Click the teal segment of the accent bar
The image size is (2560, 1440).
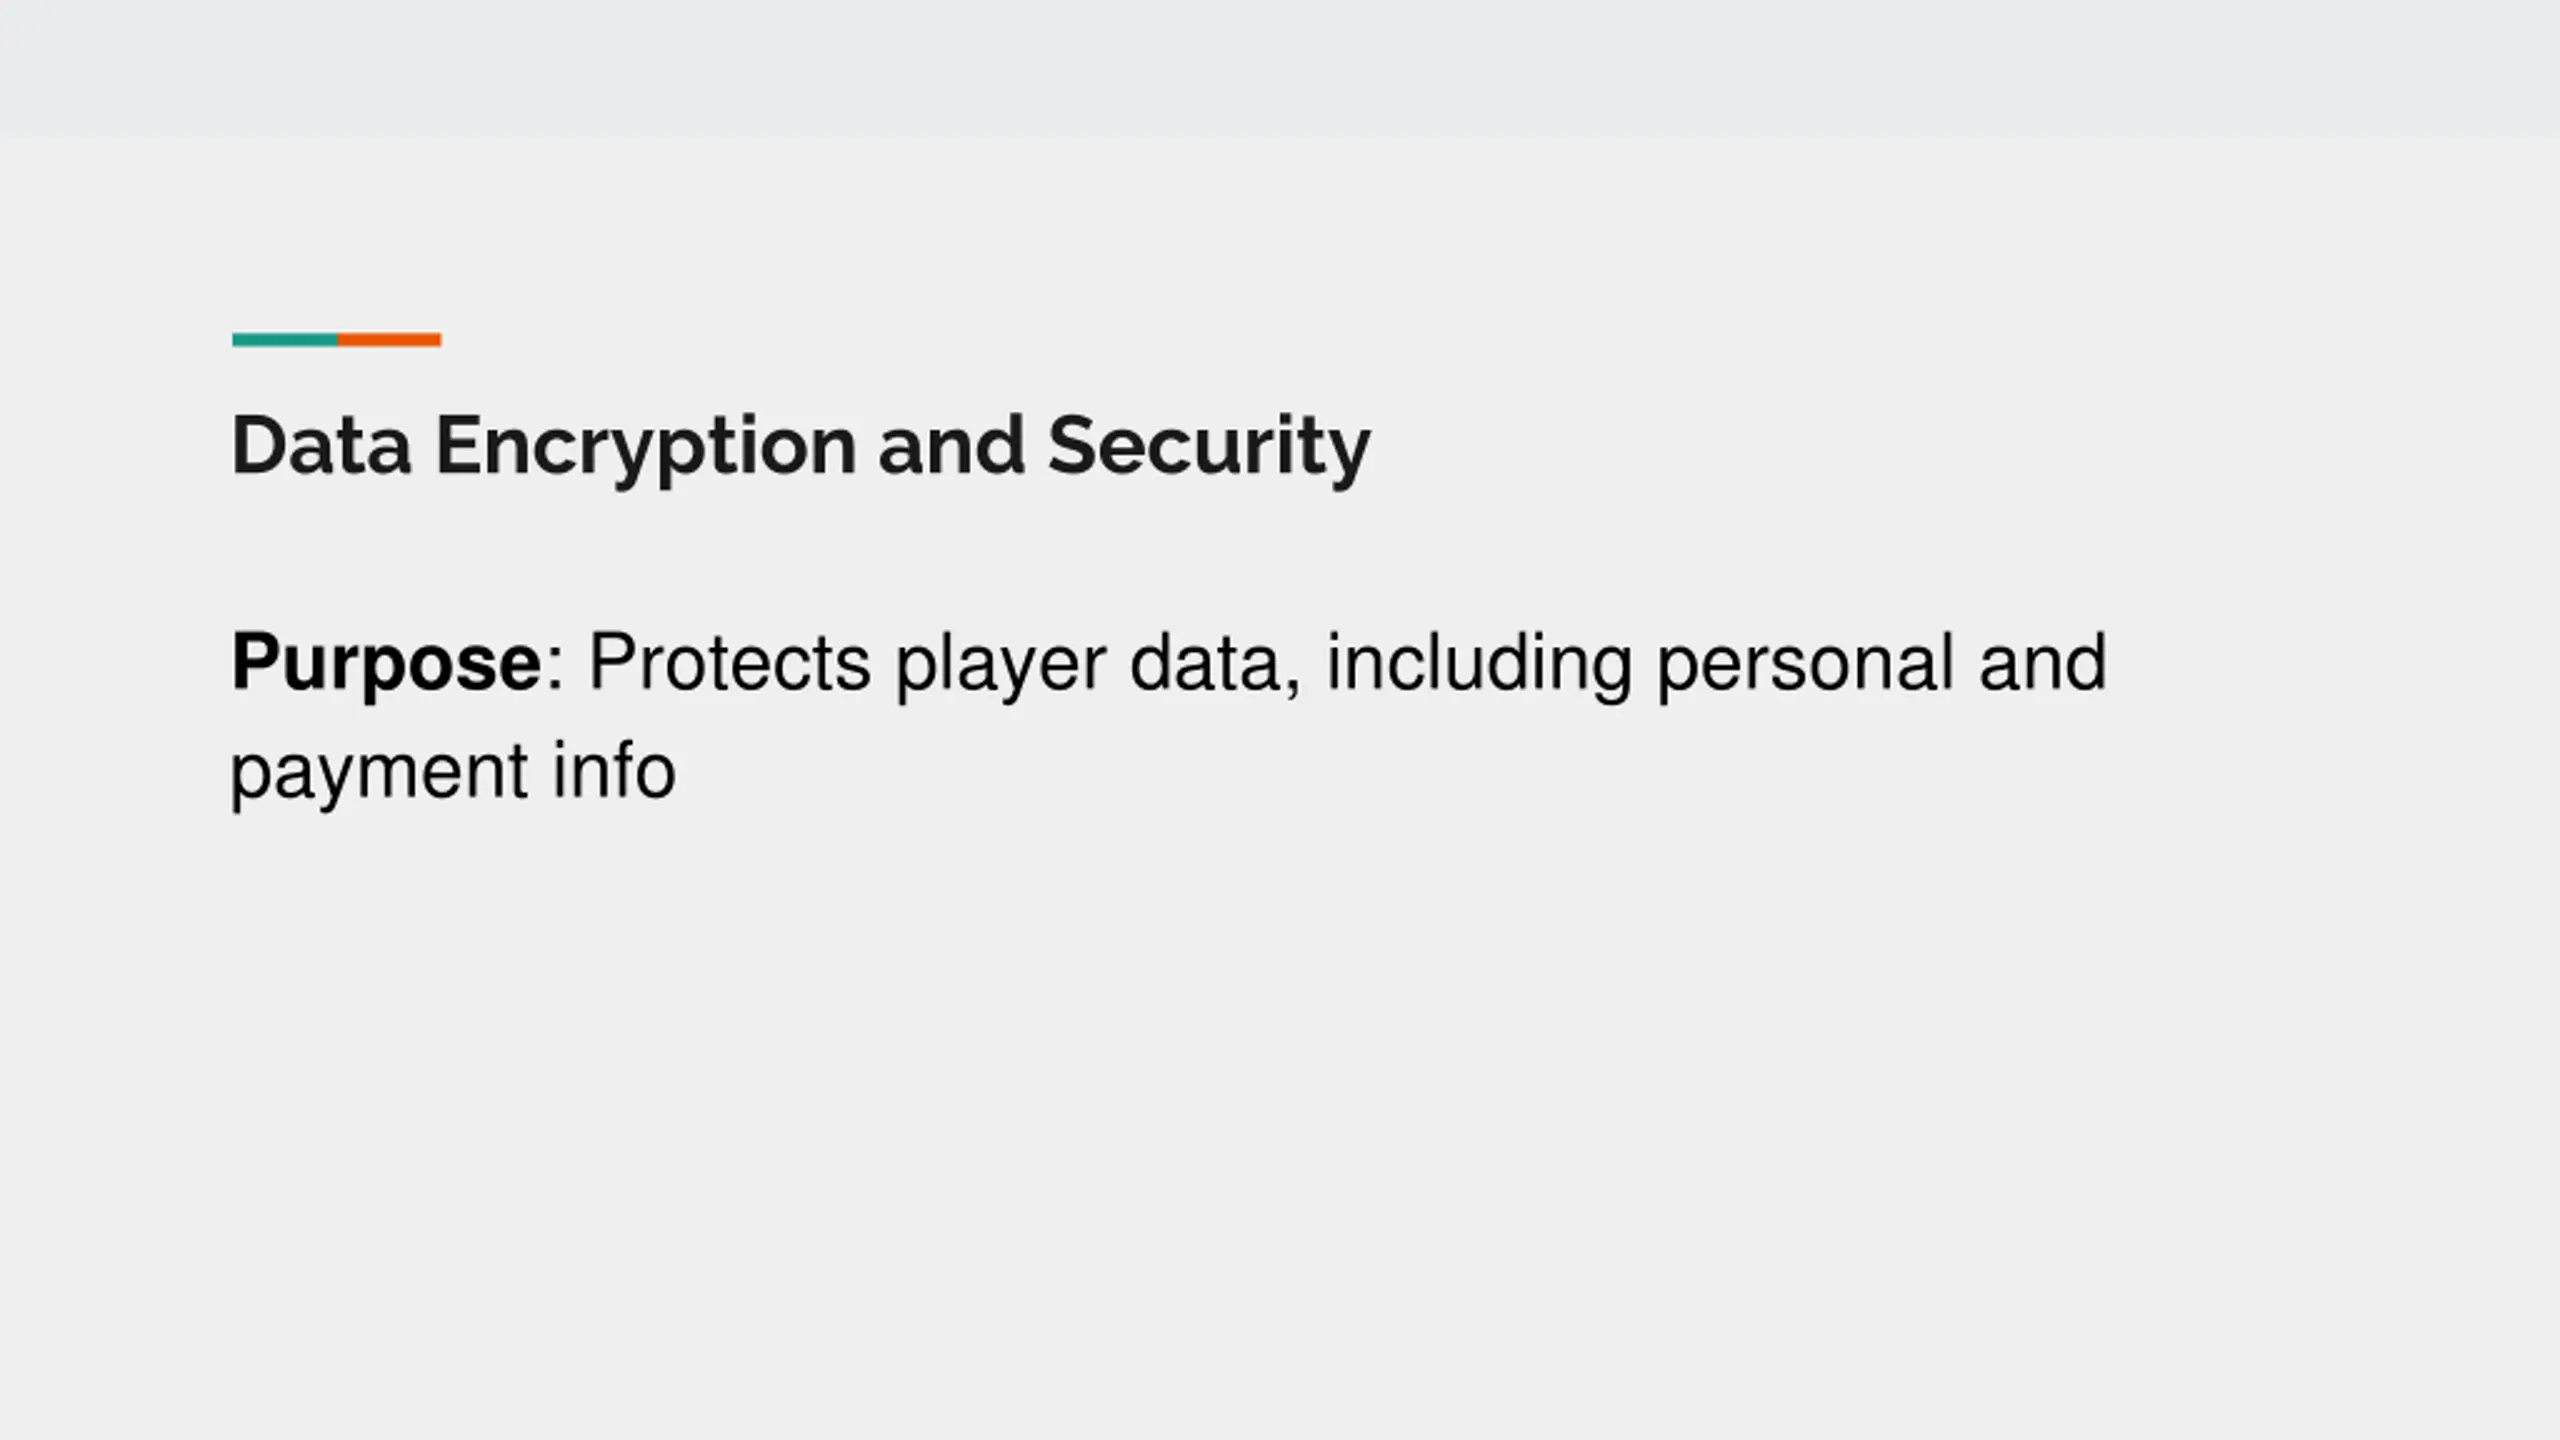(285, 340)
